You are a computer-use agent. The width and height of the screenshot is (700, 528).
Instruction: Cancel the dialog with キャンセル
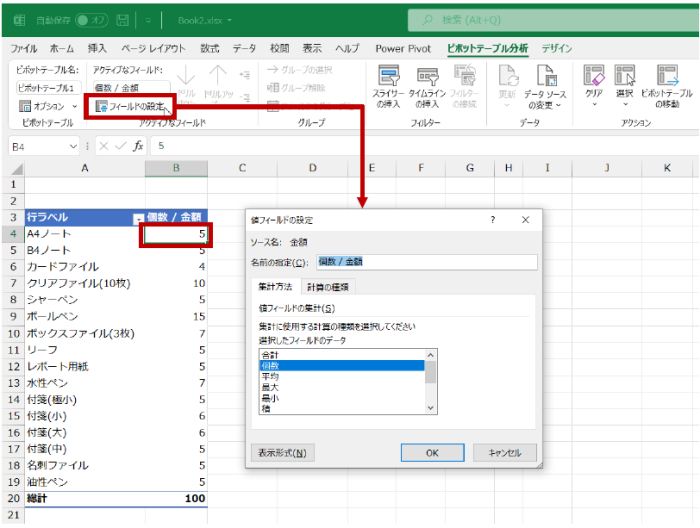click(x=504, y=453)
